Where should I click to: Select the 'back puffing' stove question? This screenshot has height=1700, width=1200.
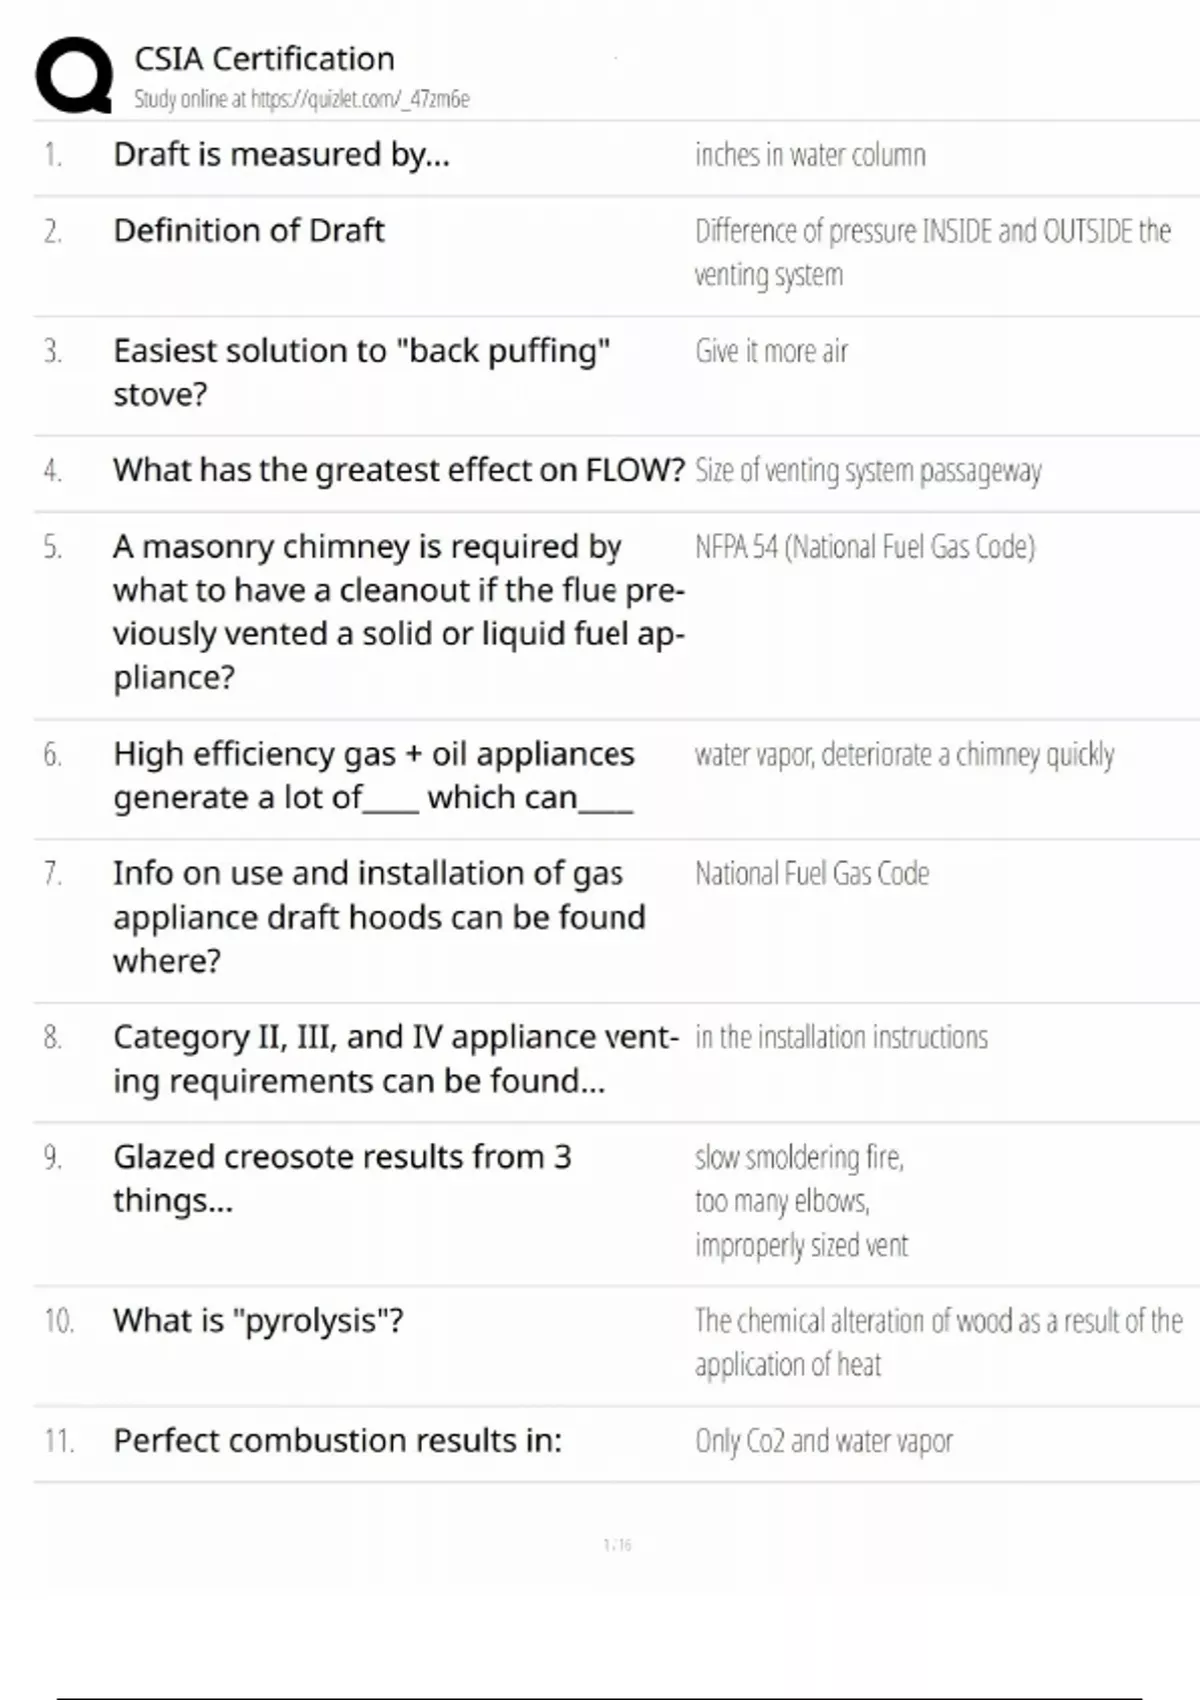(362, 372)
